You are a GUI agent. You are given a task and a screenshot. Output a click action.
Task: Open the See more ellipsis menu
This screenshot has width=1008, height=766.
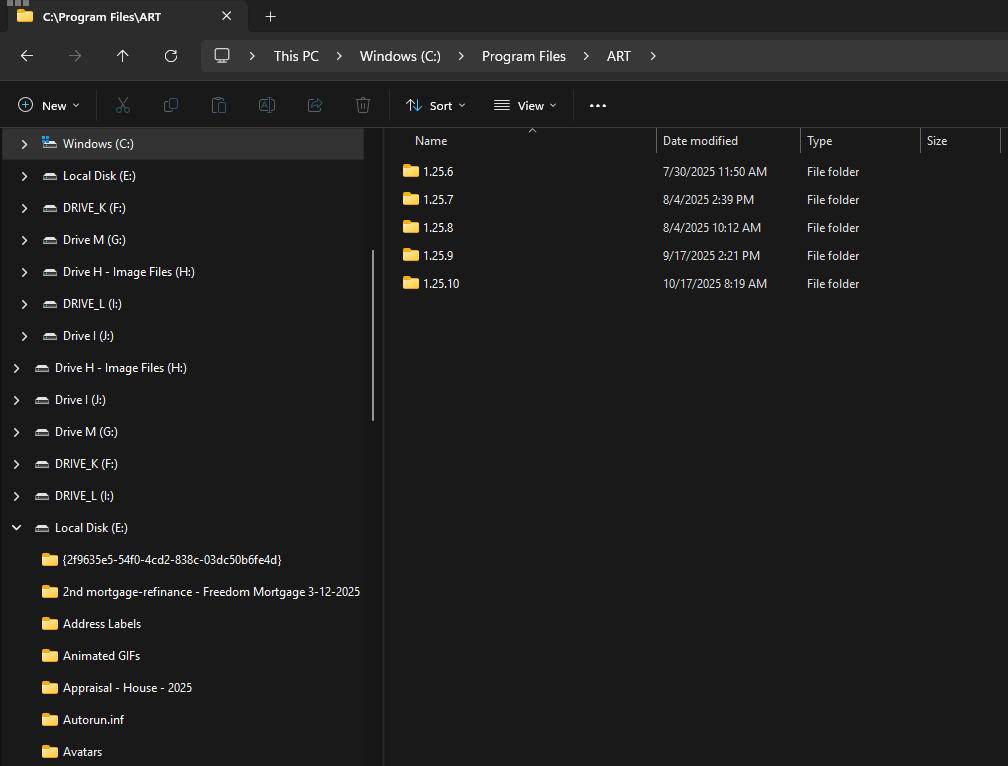pyautogui.click(x=598, y=105)
